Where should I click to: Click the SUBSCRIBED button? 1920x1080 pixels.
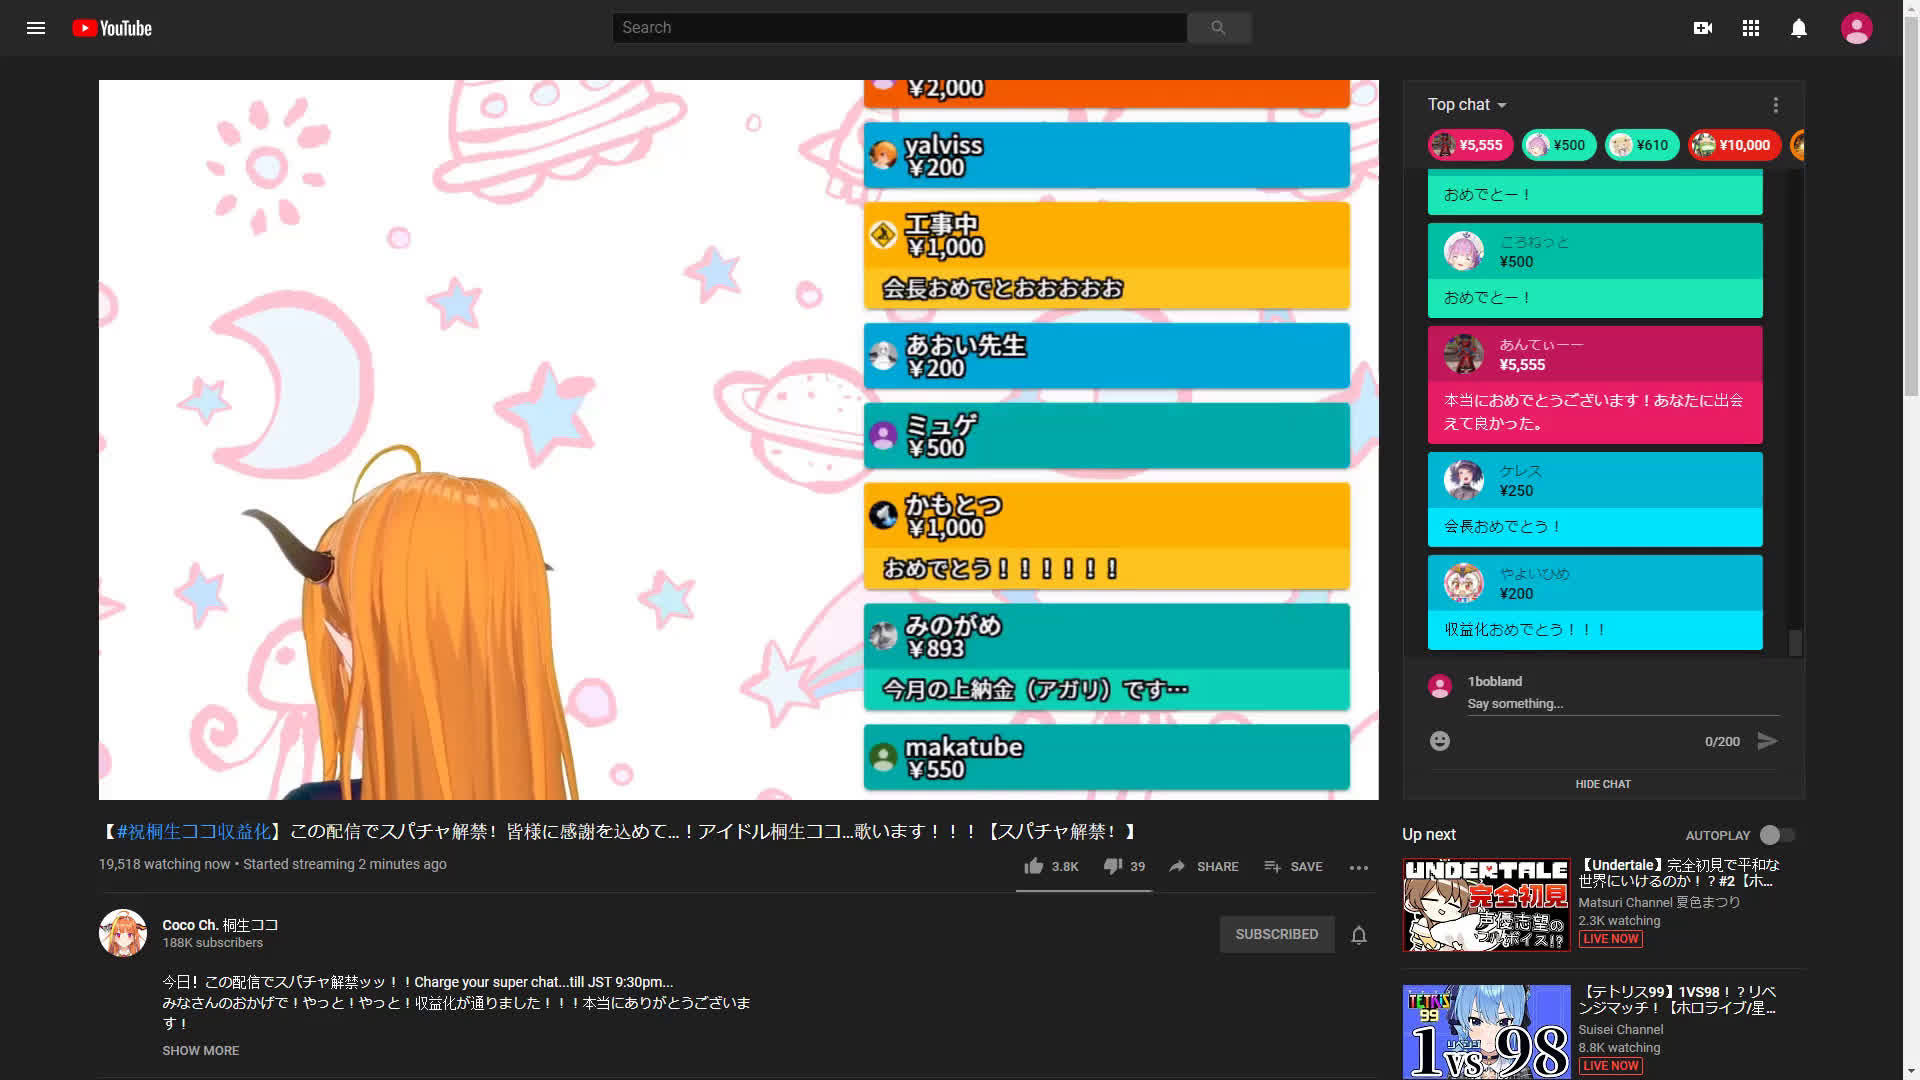(1277, 934)
